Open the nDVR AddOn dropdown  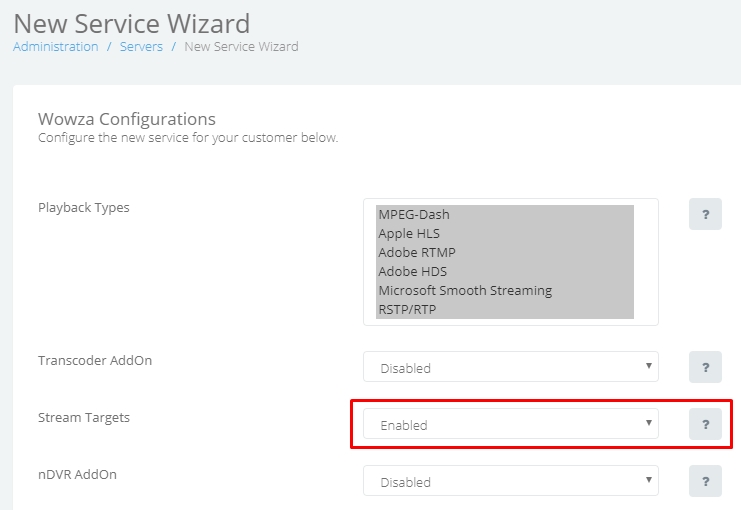[510, 480]
